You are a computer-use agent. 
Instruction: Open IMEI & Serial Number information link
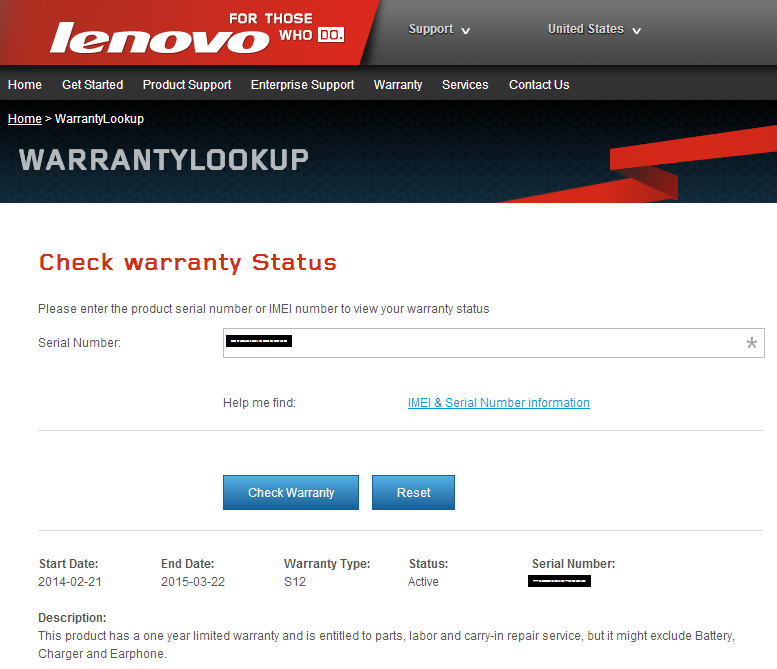[x=499, y=403]
